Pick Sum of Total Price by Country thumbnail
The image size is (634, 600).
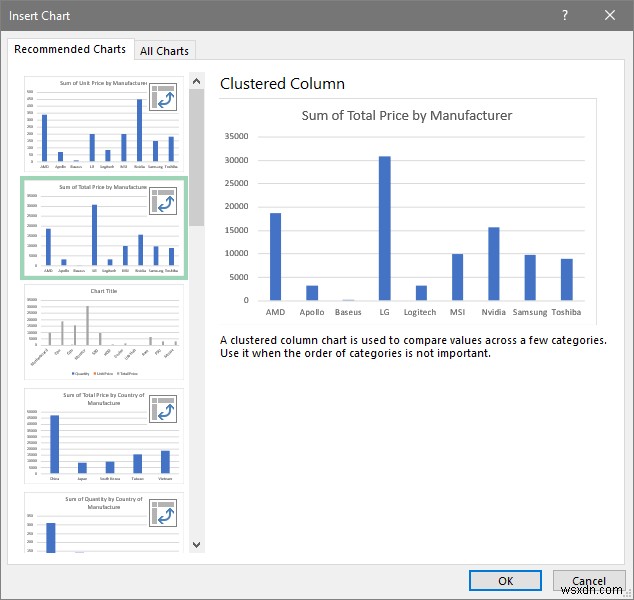[104, 436]
